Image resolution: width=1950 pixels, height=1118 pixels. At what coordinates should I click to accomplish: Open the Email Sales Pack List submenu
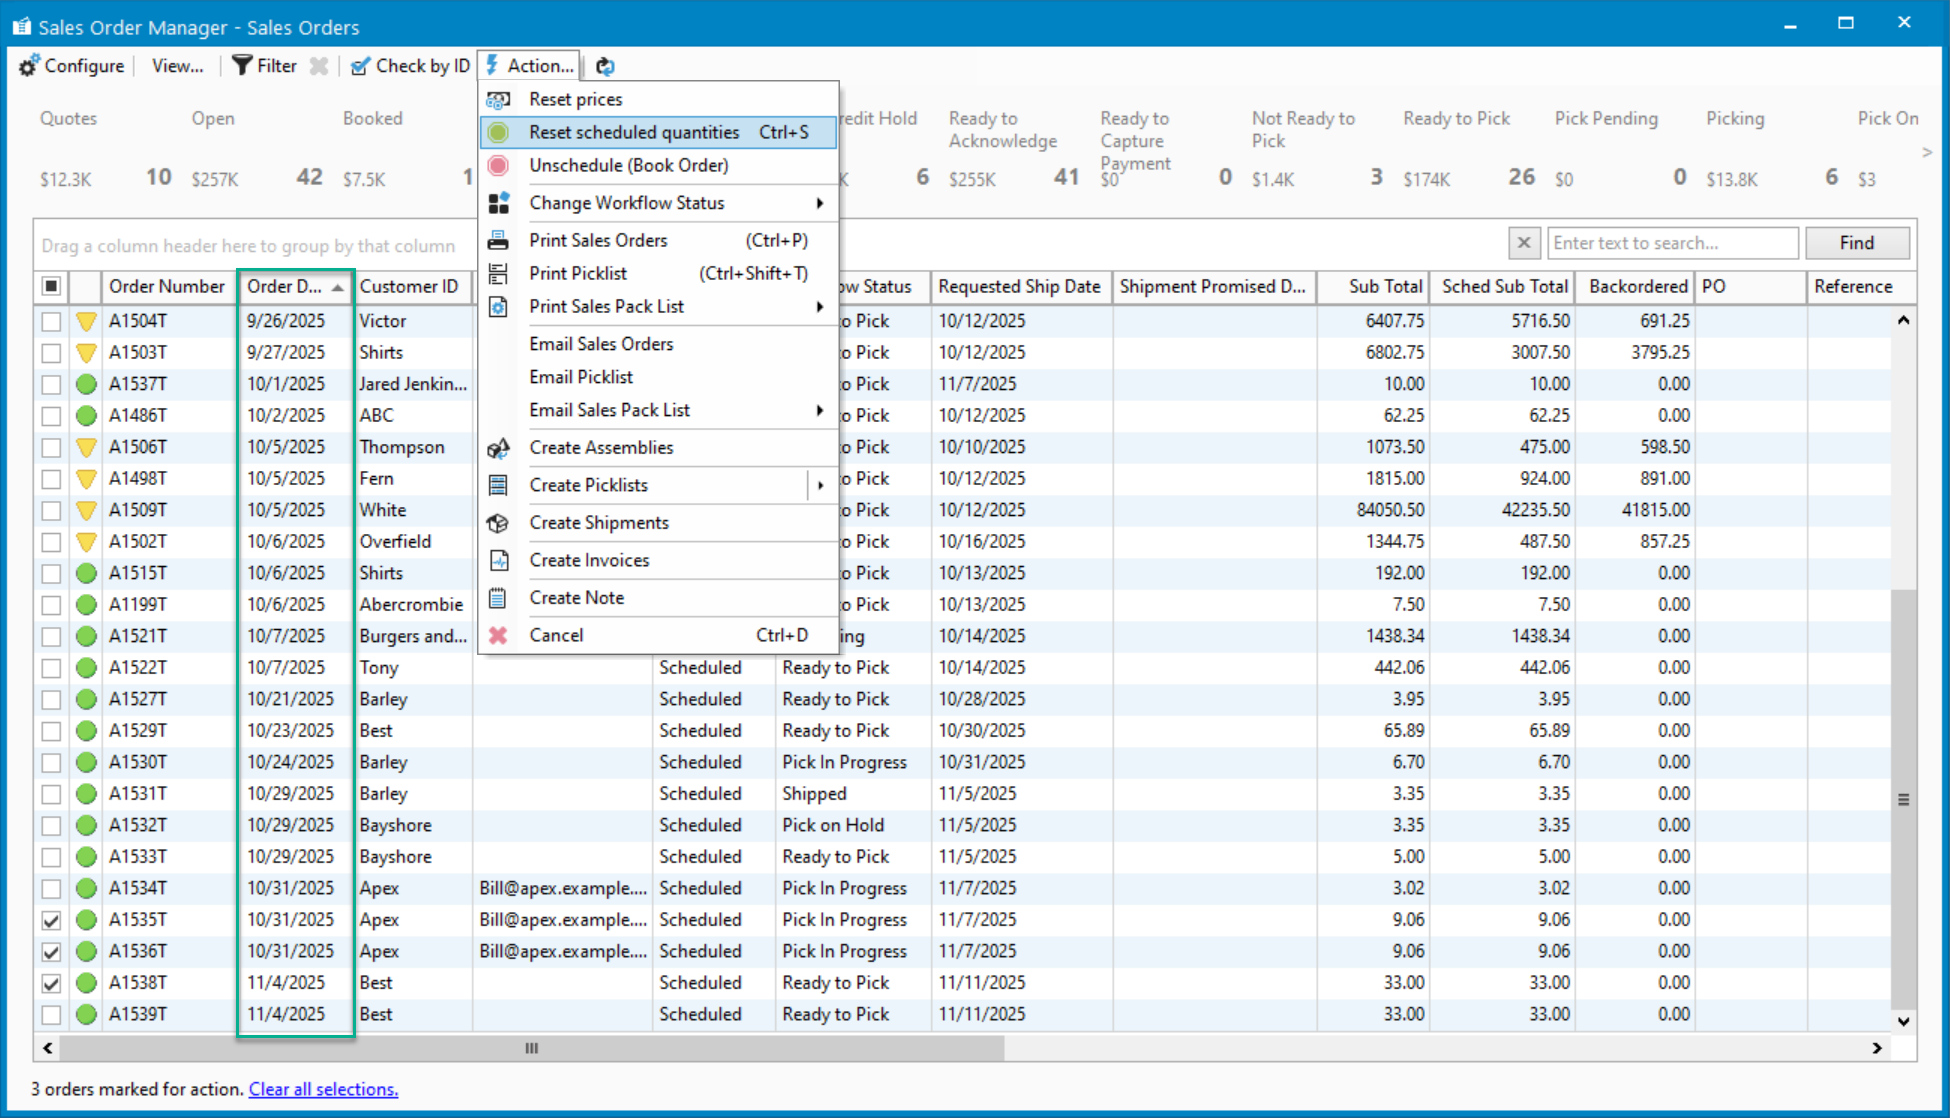point(819,410)
